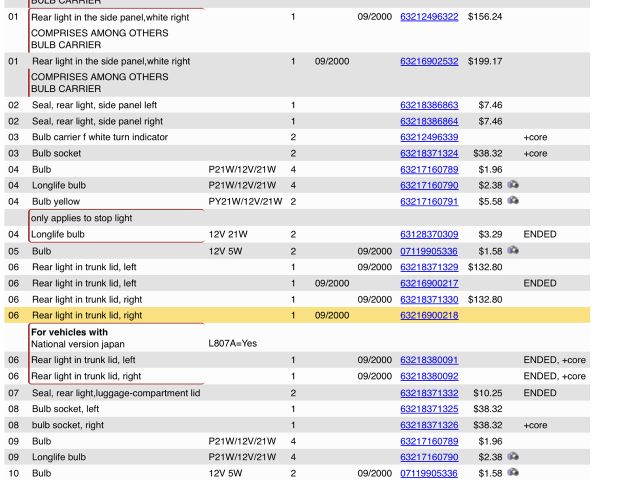Follow link 63128370309 for 12V 21W bulb
640x480 pixels.
429,234
